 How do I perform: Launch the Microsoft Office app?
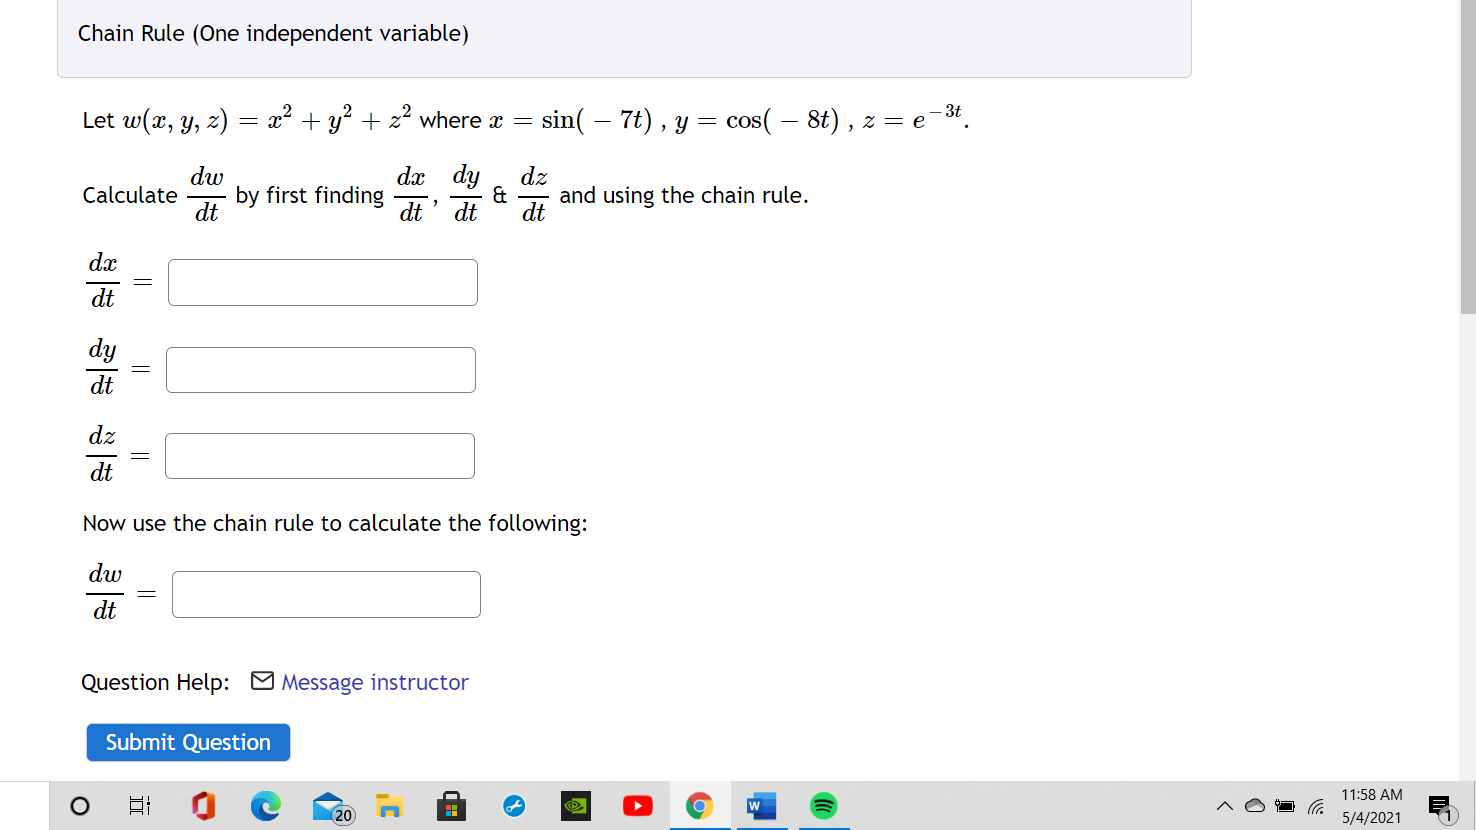tap(203, 806)
